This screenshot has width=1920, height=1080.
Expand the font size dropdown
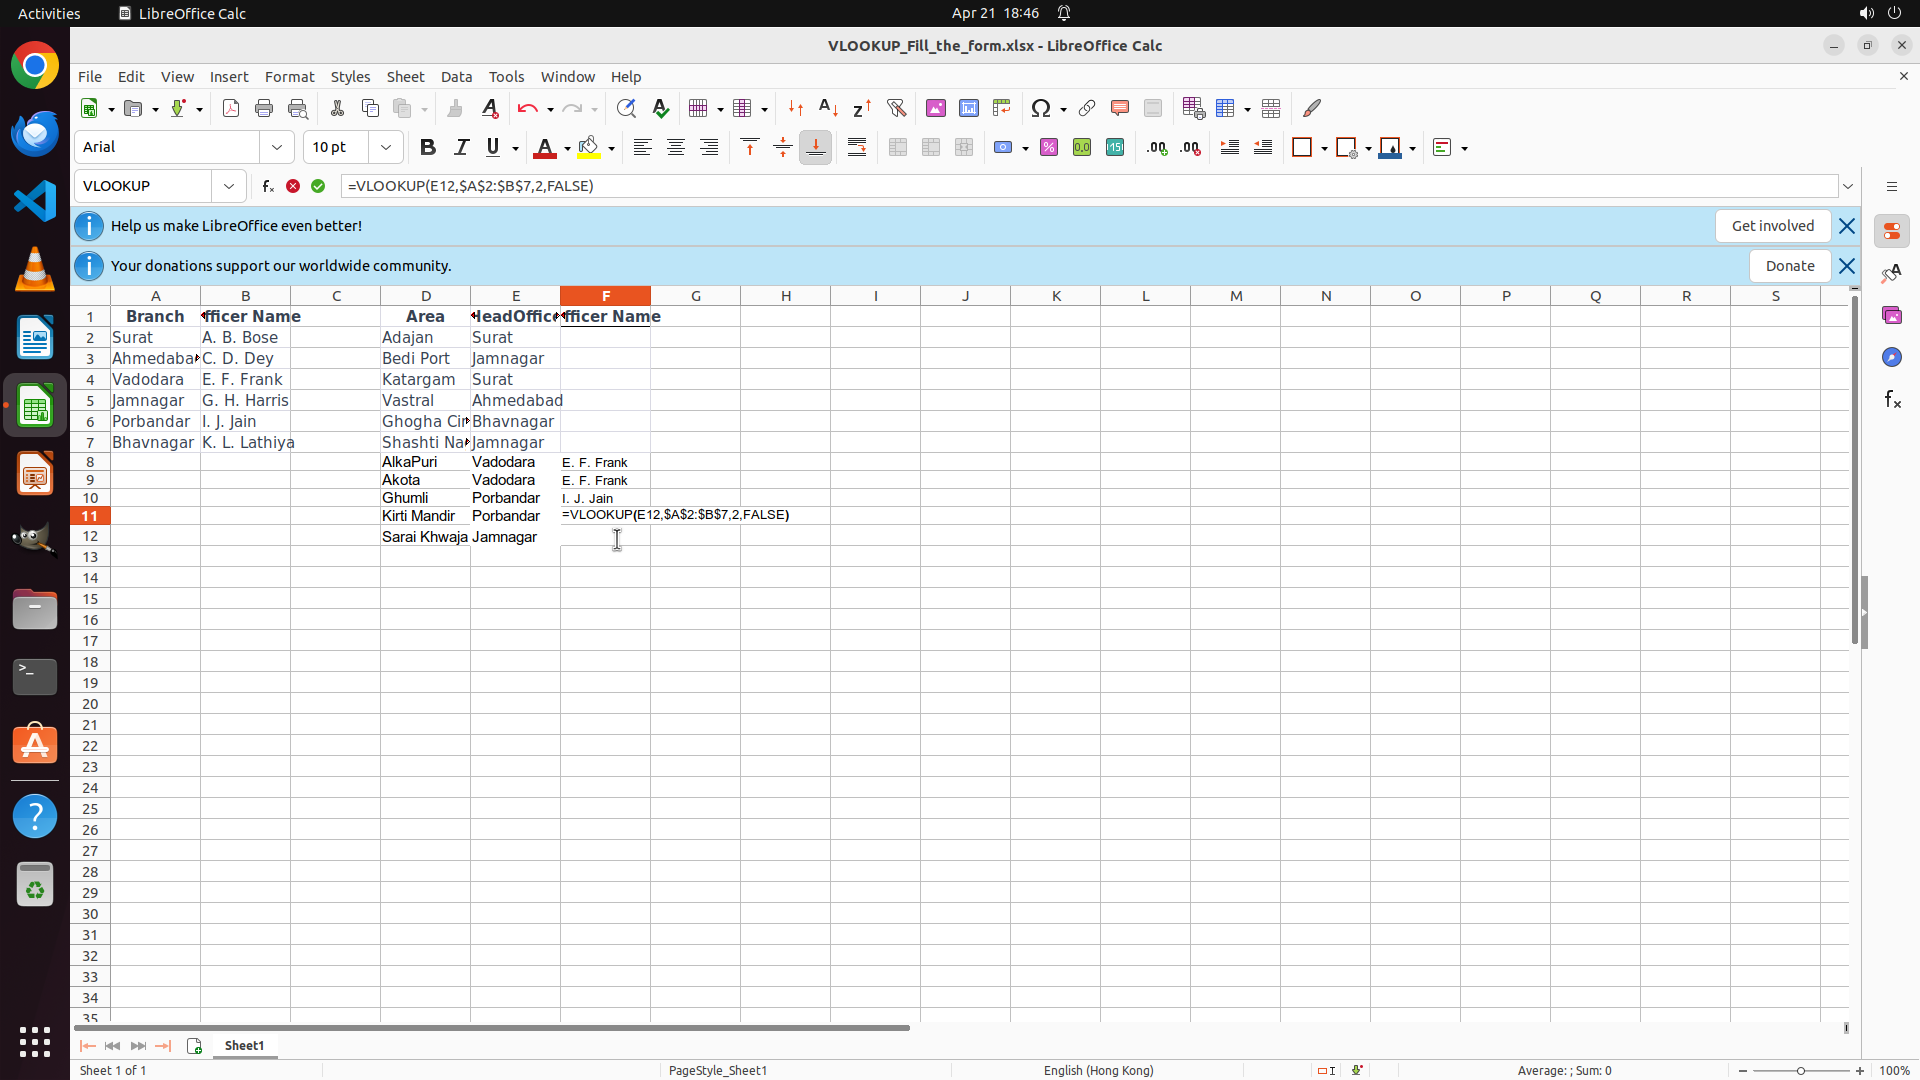click(x=386, y=148)
